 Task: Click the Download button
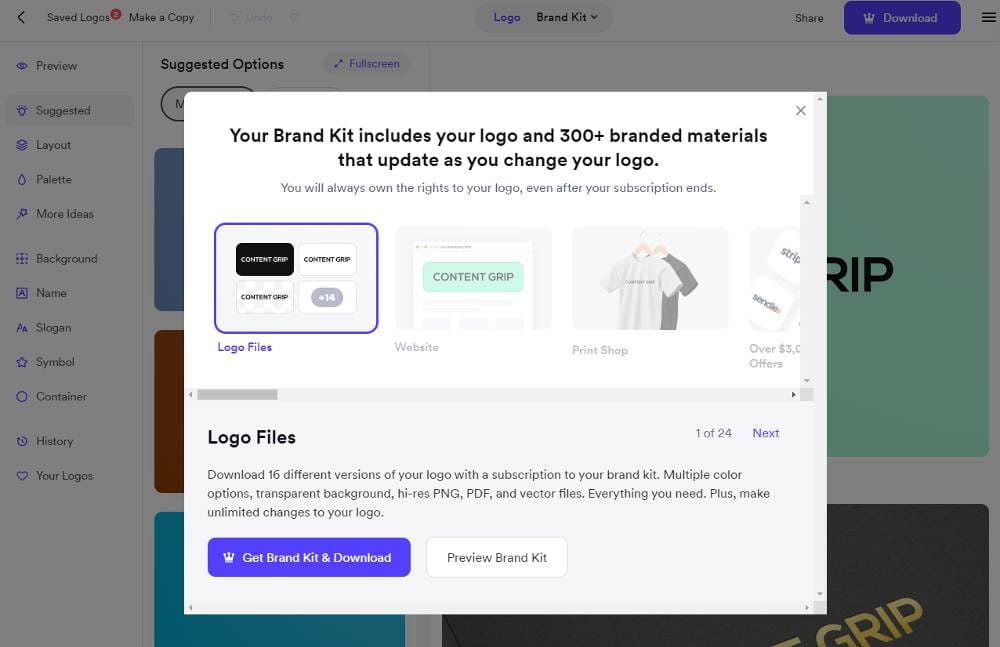(901, 17)
